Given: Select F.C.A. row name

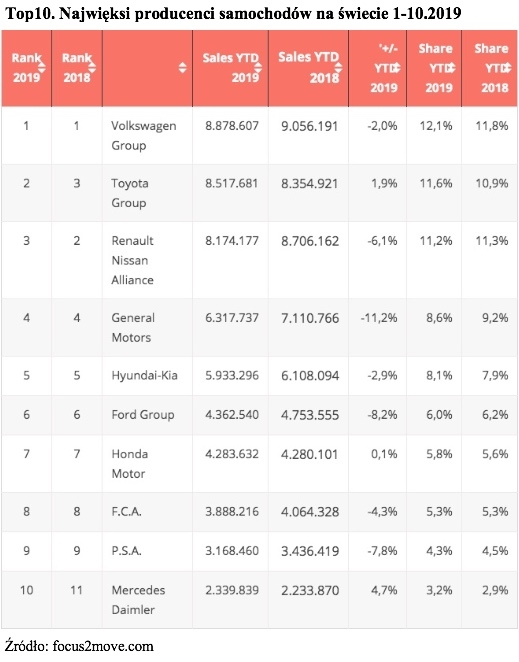Looking at the screenshot, I should (x=126, y=512).
